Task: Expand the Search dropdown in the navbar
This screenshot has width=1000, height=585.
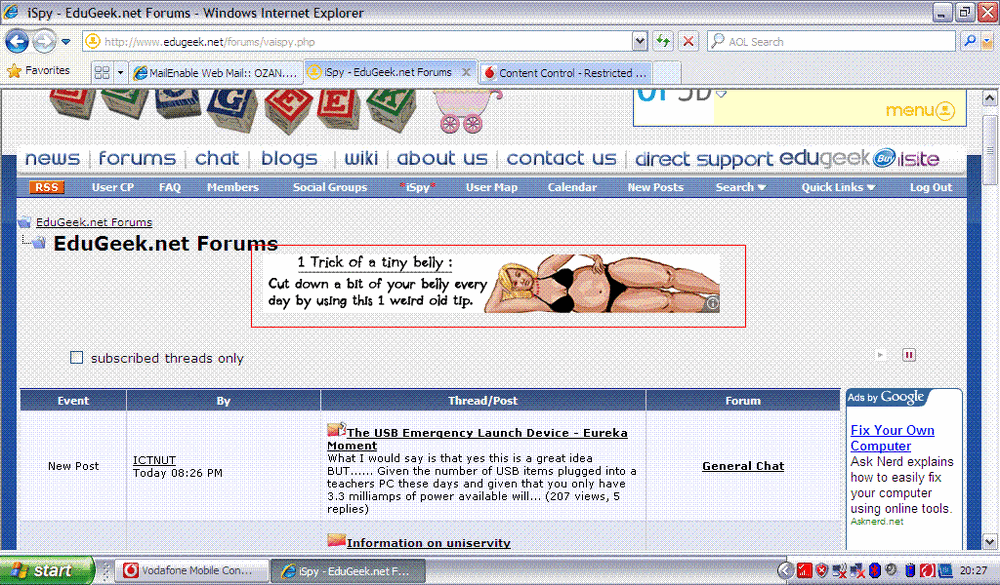Action: point(740,187)
